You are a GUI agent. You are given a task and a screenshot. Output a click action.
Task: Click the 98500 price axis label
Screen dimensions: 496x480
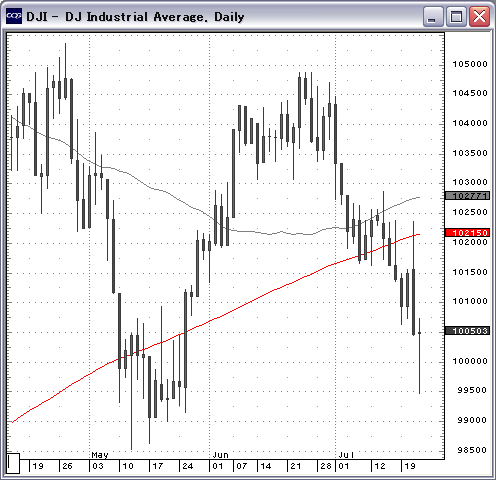click(x=472, y=450)
